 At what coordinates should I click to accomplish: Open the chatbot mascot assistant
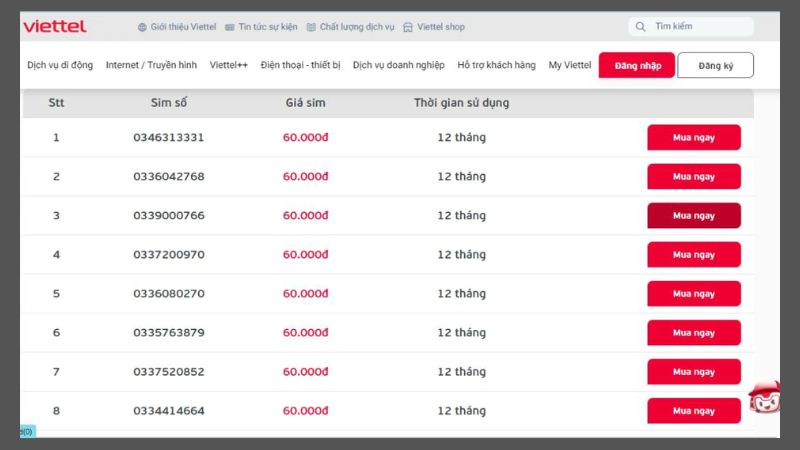[764, 397]
